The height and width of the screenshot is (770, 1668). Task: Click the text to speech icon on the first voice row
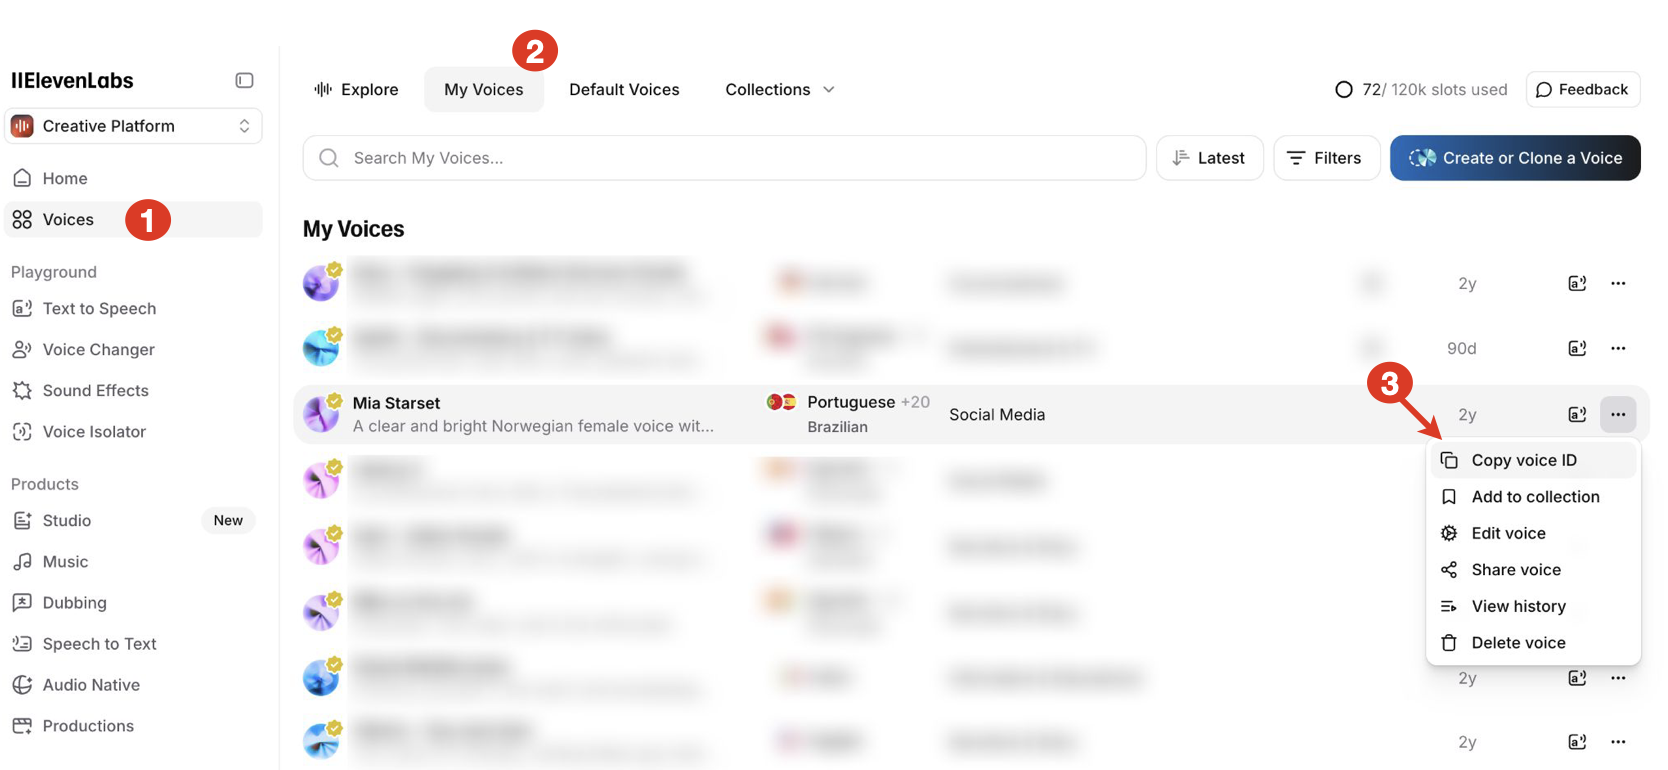tap(1577, 283)
